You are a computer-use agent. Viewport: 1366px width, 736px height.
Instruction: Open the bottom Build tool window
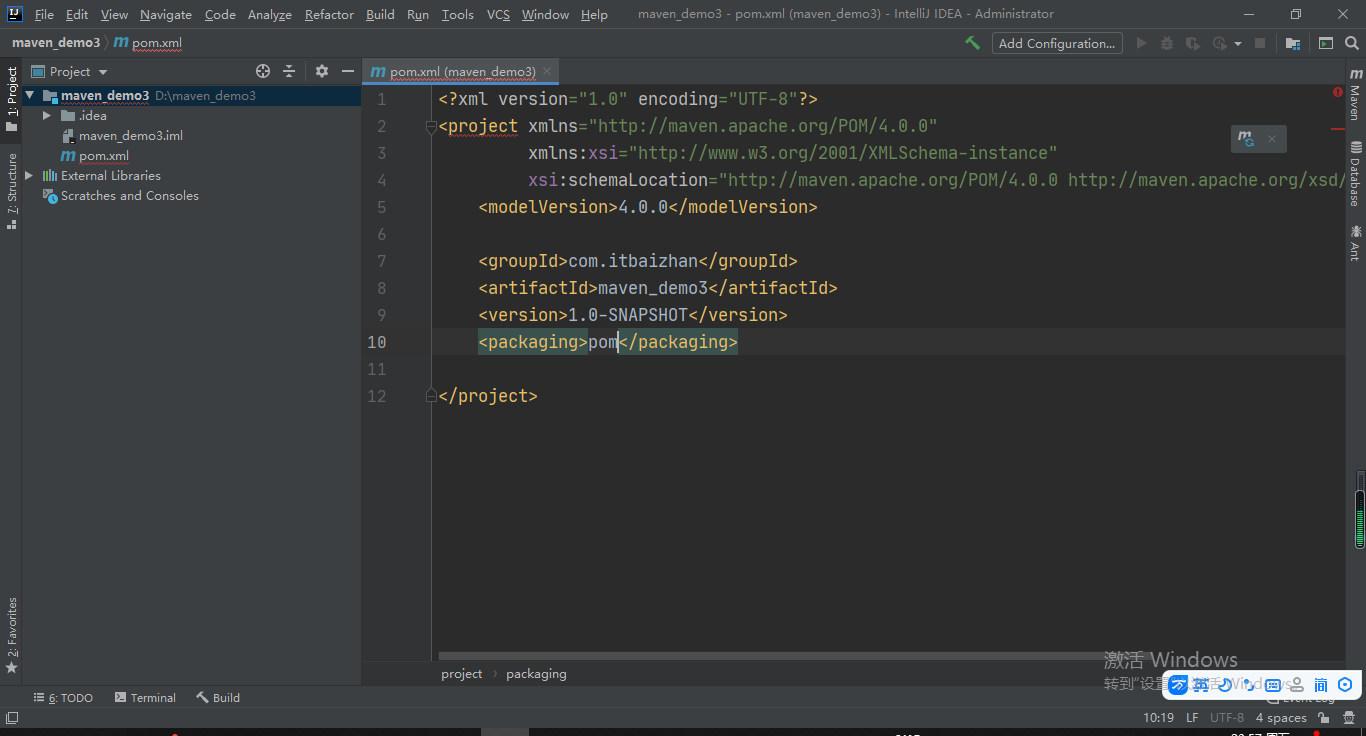tap(218, 698)
